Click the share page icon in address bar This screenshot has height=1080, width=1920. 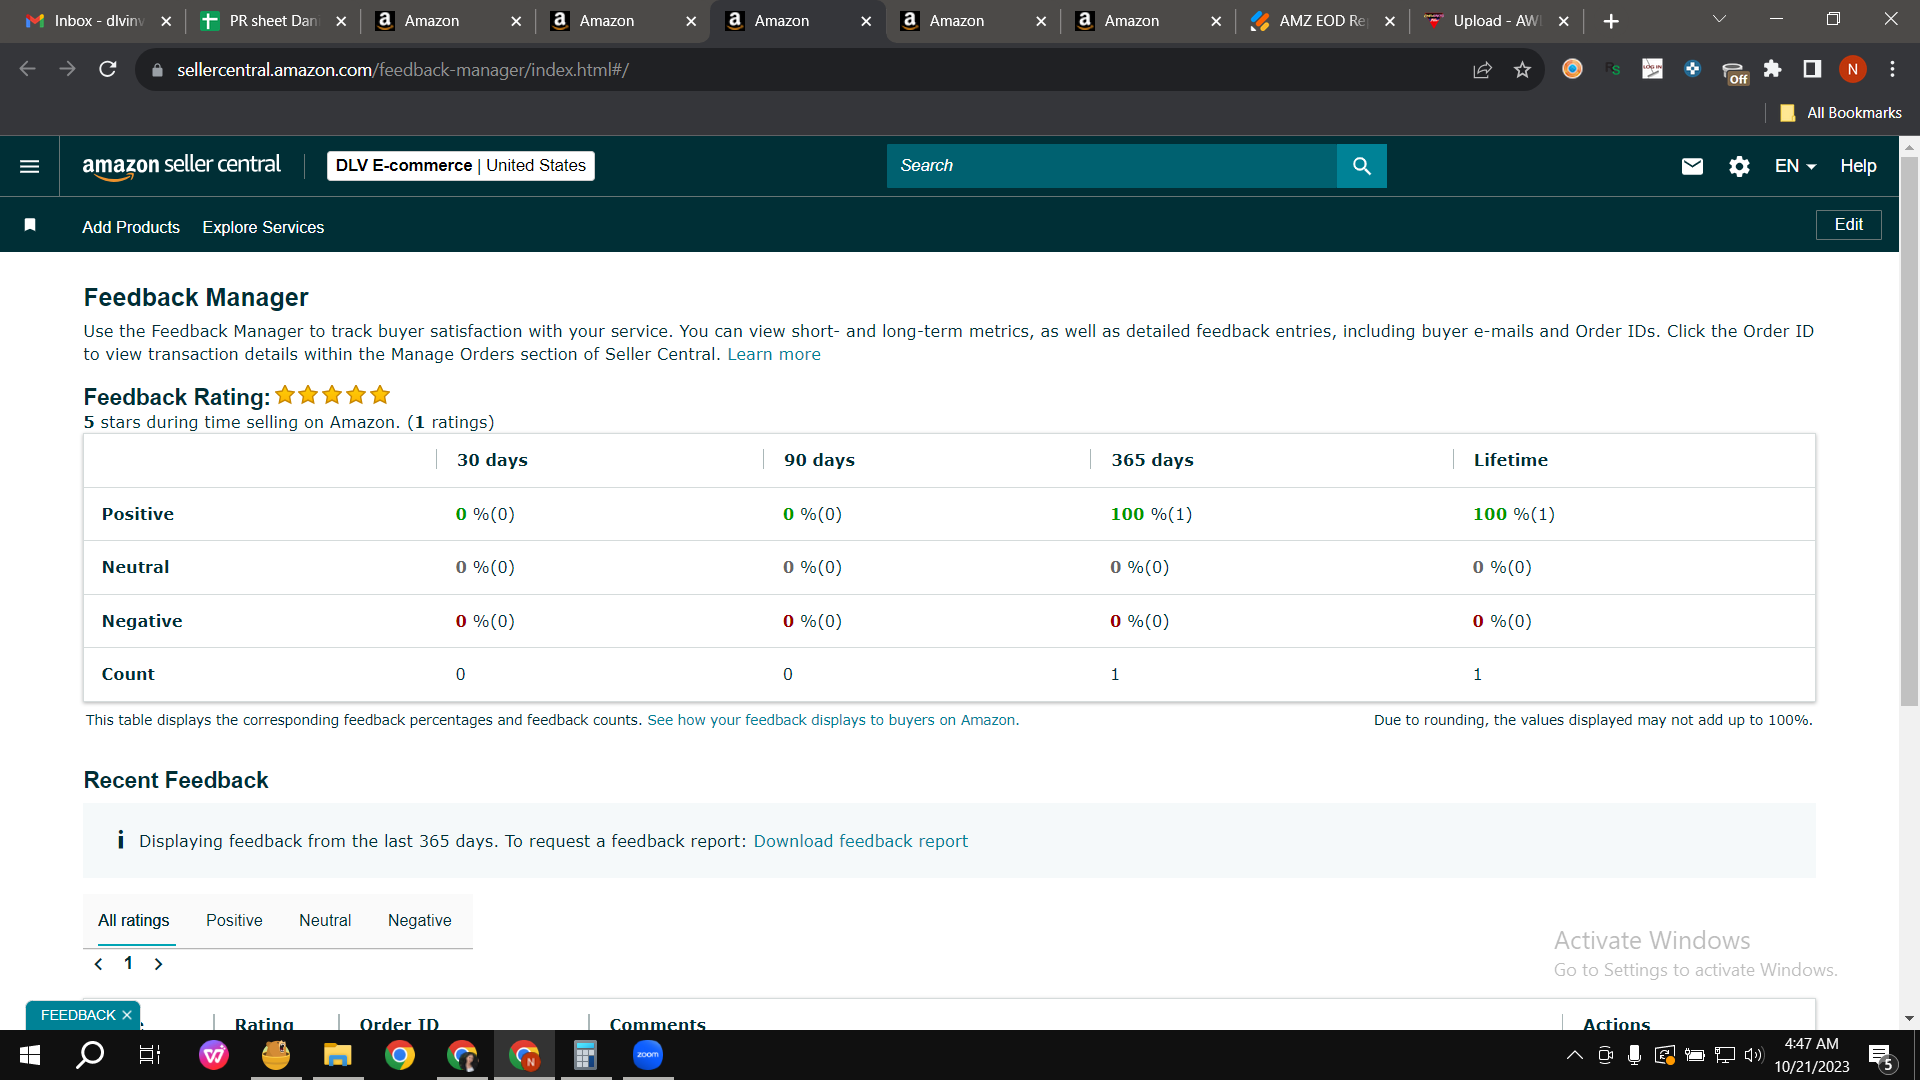[x=1482, y=69]
